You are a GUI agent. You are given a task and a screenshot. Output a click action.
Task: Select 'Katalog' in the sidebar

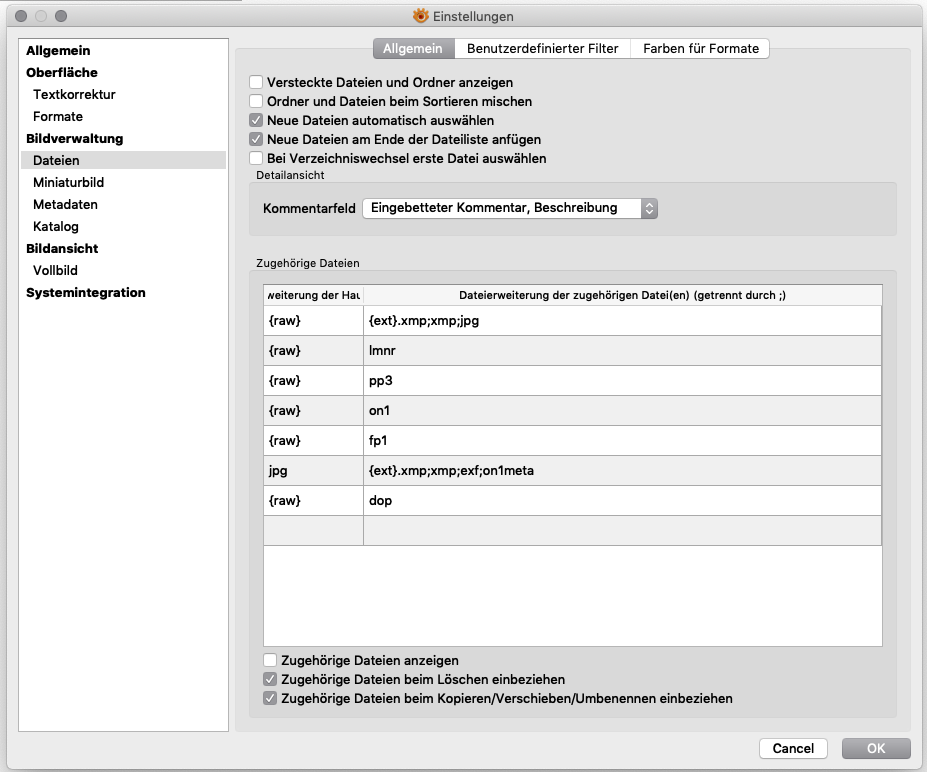pos(56,227)
